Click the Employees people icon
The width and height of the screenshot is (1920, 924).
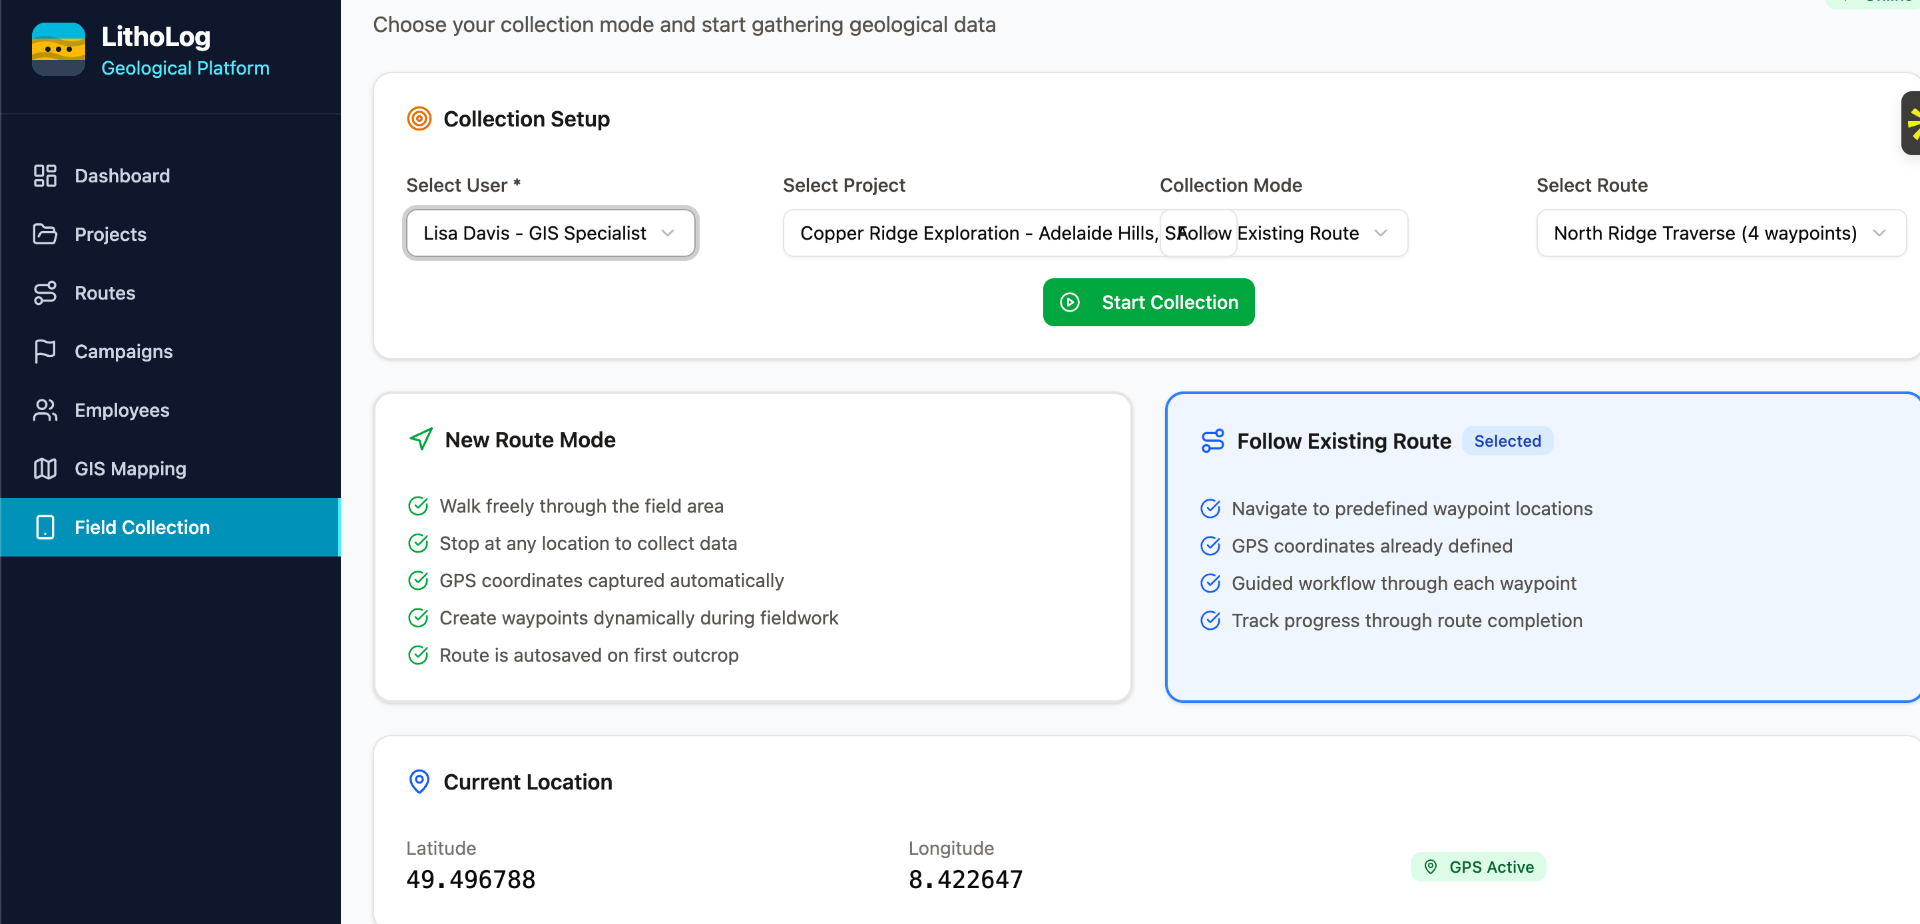pos(45,410)
